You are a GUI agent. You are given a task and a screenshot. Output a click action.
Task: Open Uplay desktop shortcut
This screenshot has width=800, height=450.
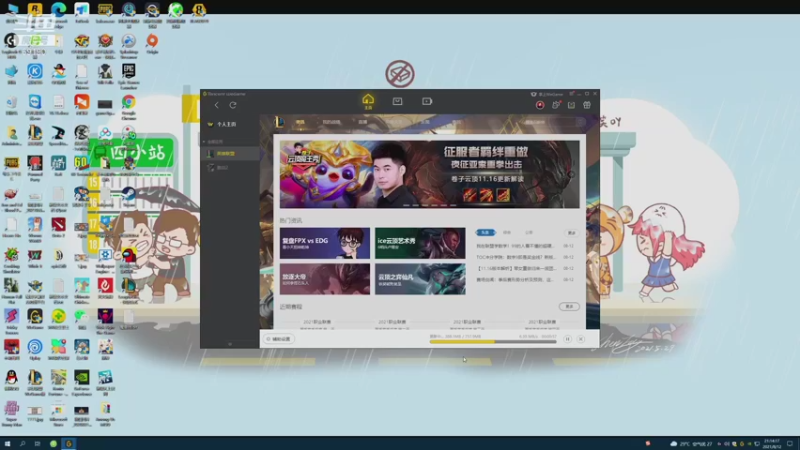coord(35,350)
